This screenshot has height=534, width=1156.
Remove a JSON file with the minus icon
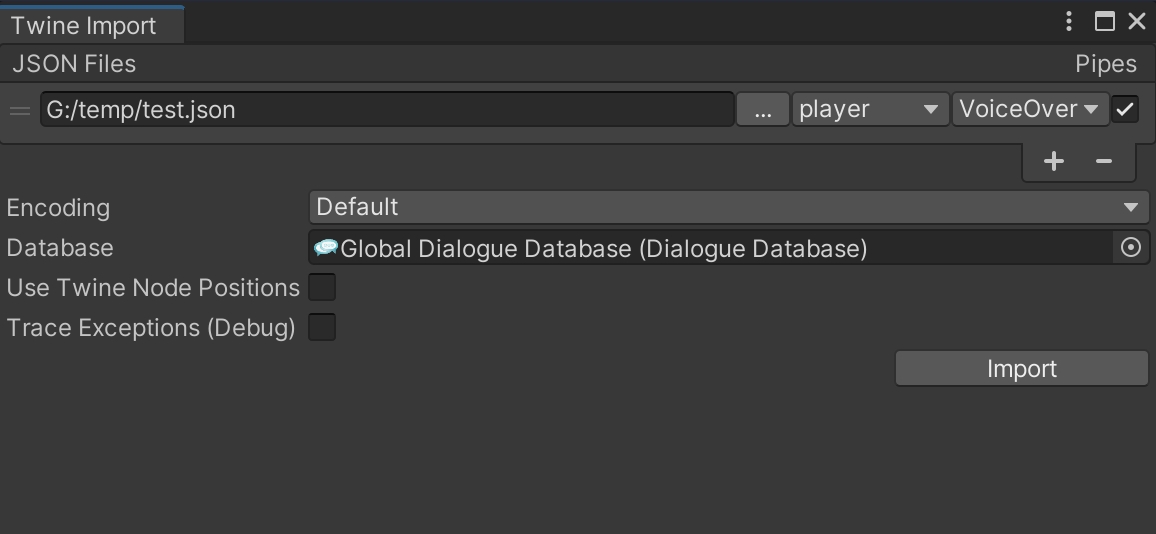click(x=1104, y=162)
